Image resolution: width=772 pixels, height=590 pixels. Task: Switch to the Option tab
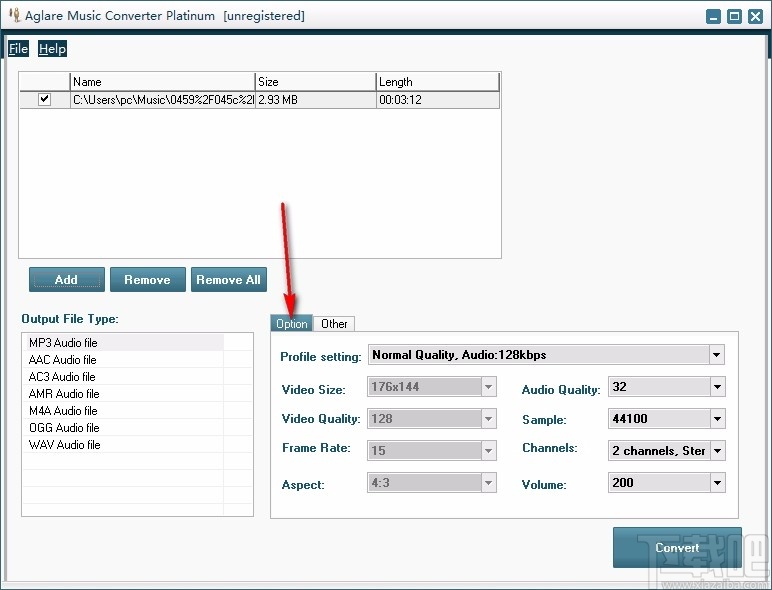291,324
